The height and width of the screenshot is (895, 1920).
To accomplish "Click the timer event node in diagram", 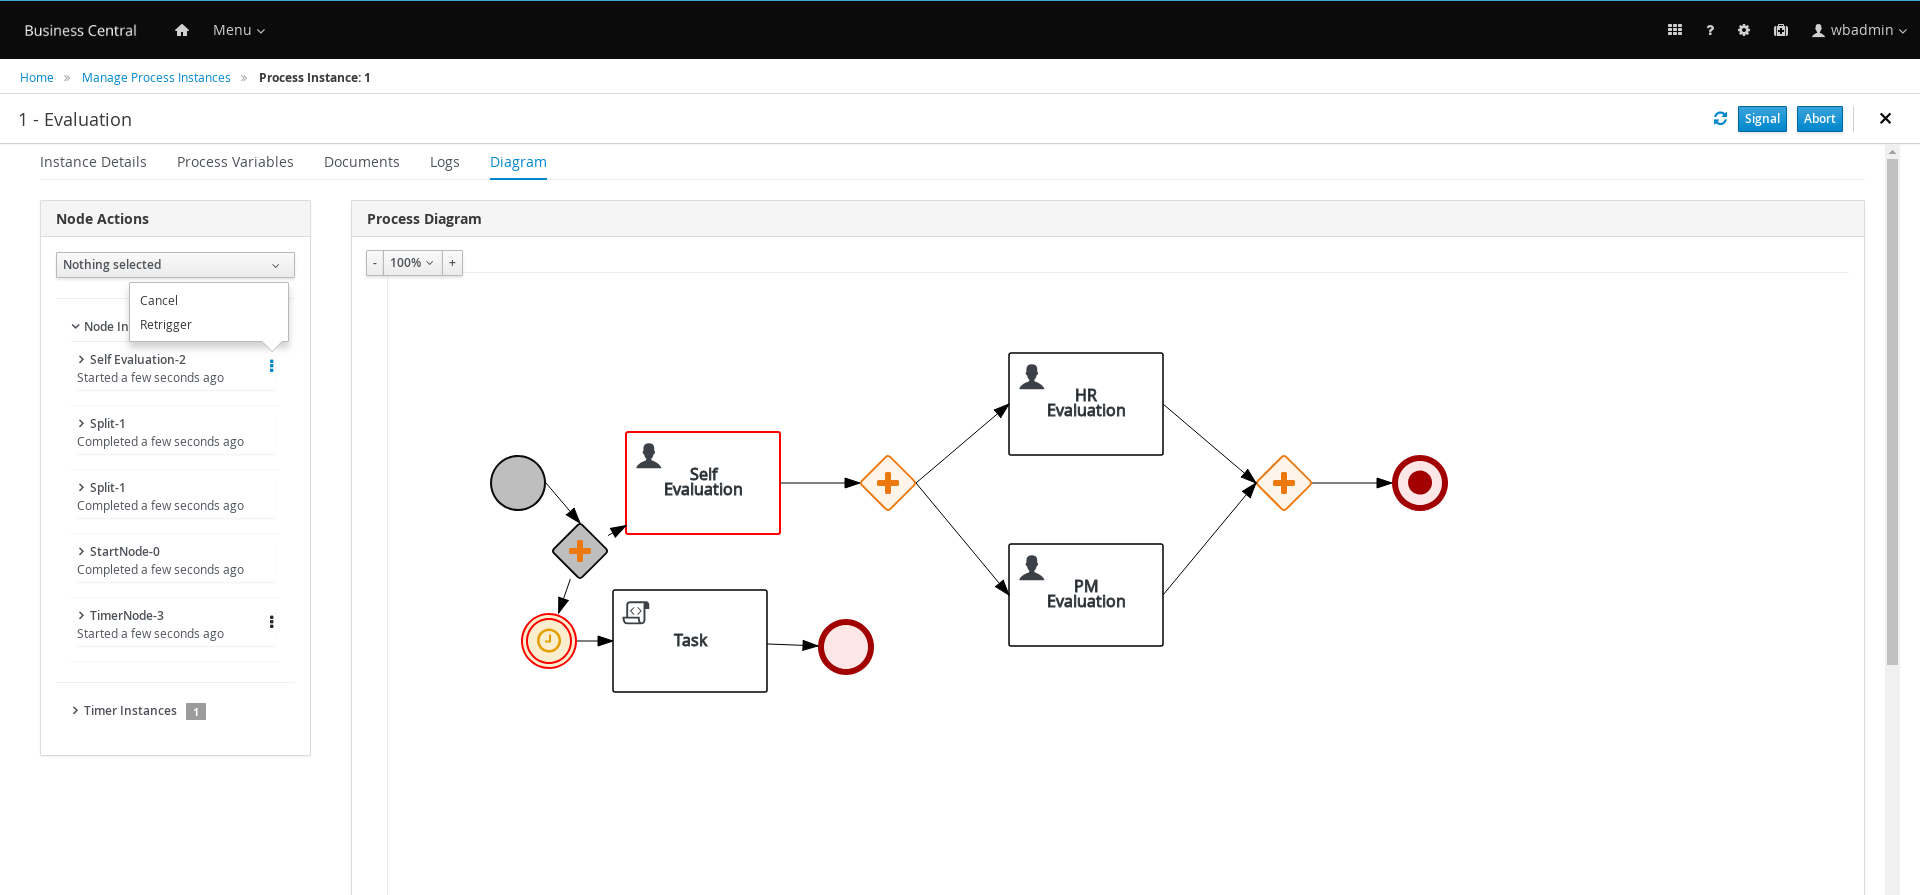I will point(549,641).
